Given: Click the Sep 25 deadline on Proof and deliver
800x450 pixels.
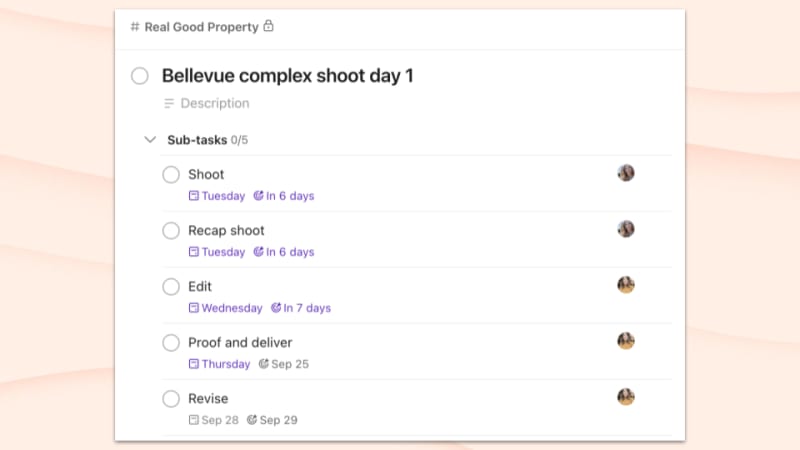Looking at the screenshot, I should tap(284, 364).
